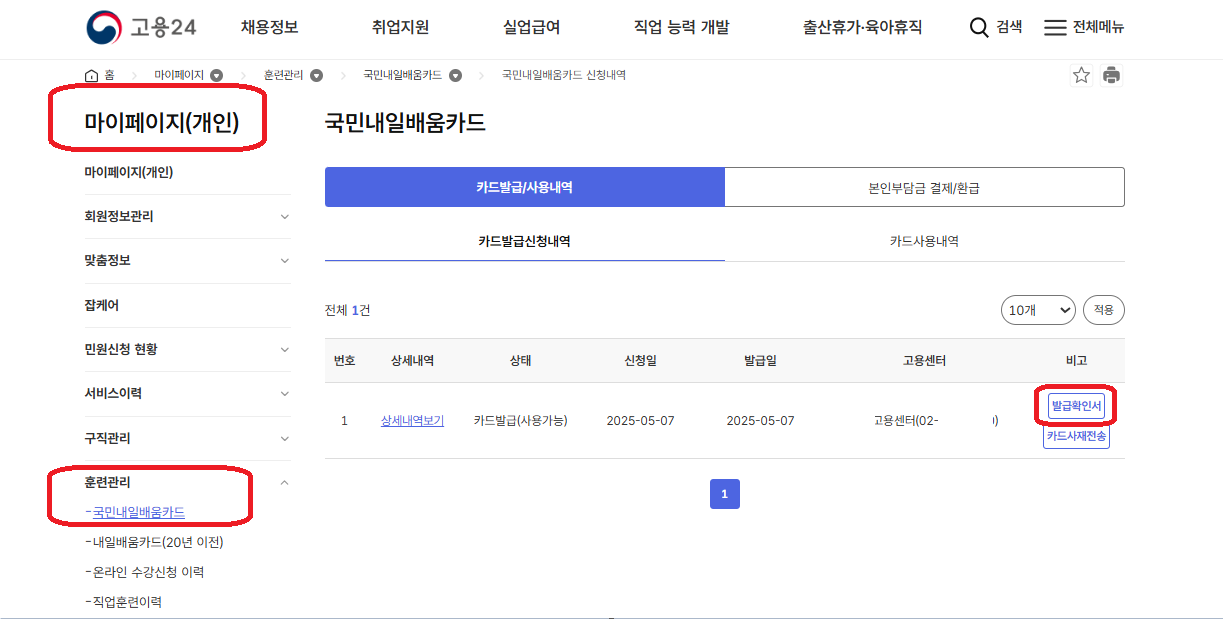Click the 발급확인서 button
This screenshot has height=619, width=1223.
click(1076, 404)
